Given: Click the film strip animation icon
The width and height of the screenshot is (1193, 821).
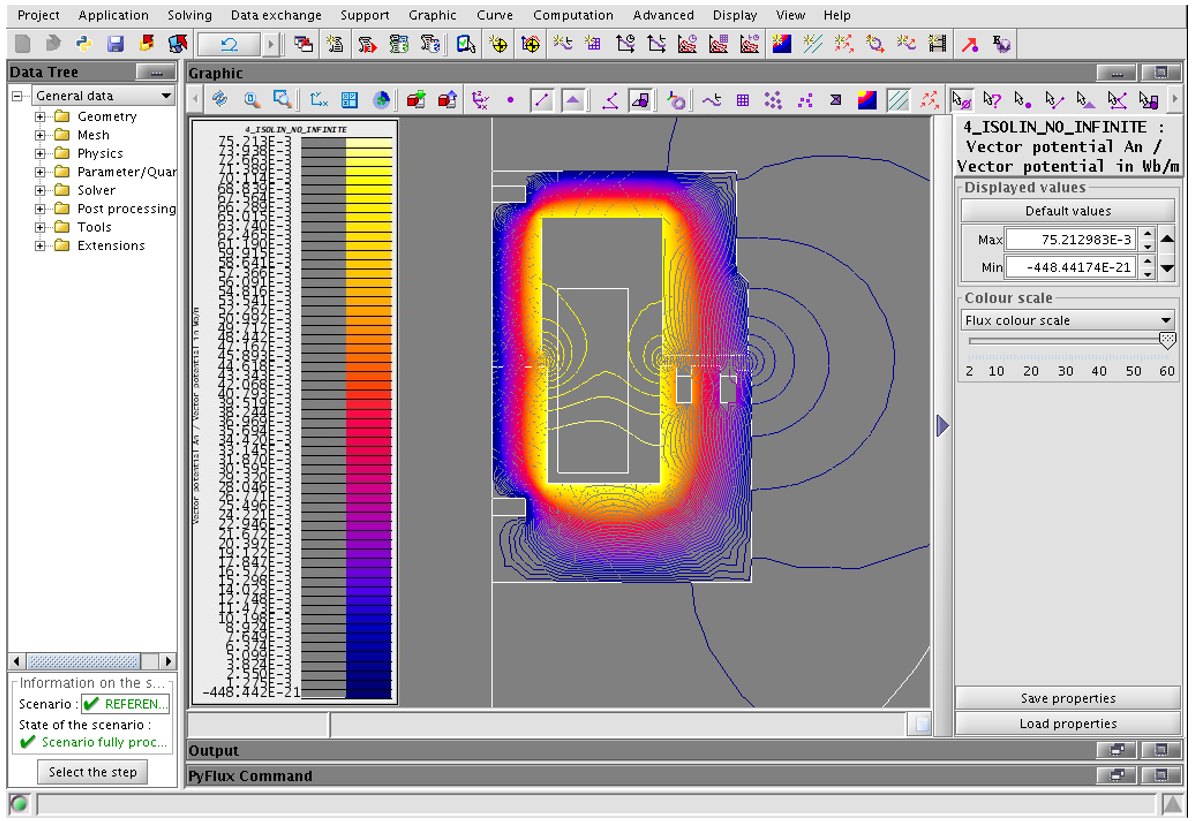Looking at the screenshot, I should click(937, 44).
